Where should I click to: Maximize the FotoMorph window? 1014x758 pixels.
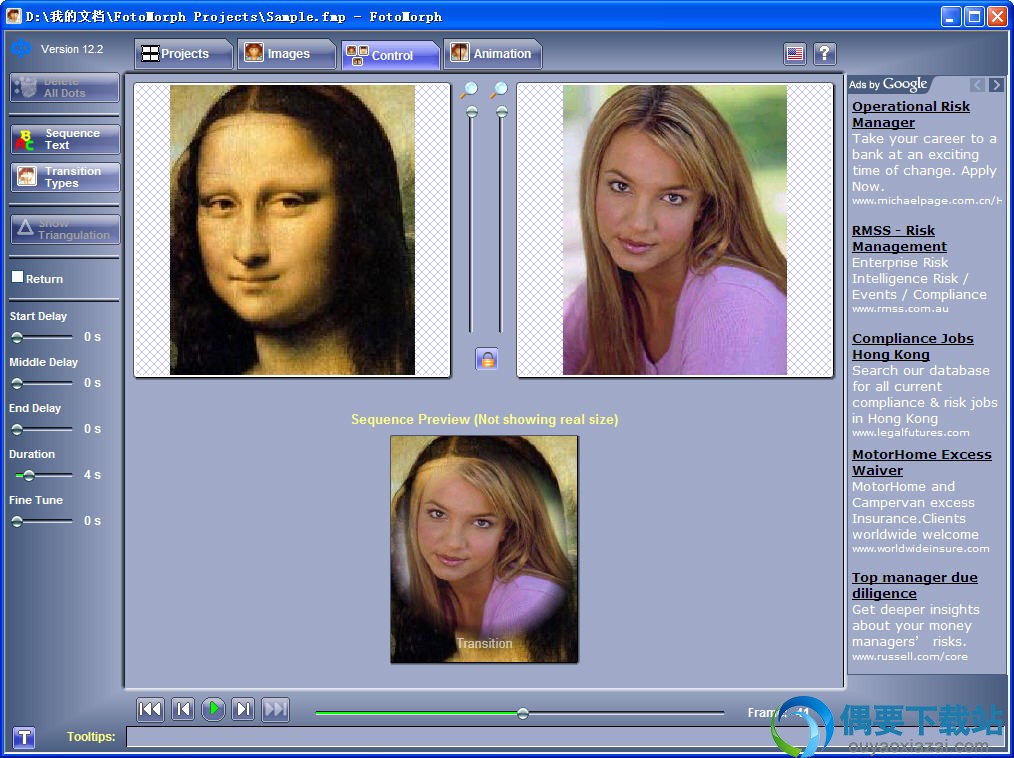(974, 16)
